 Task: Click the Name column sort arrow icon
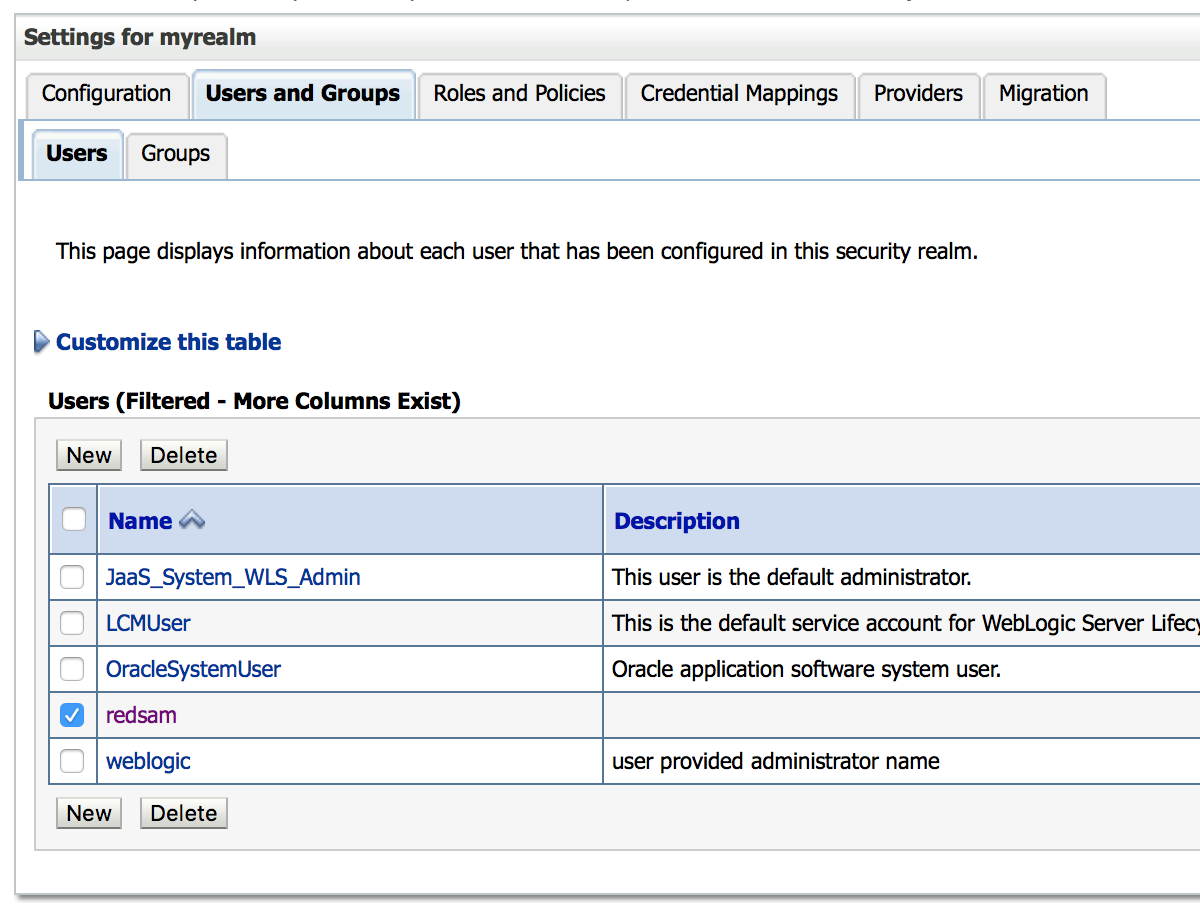click(x=191, y=521)
